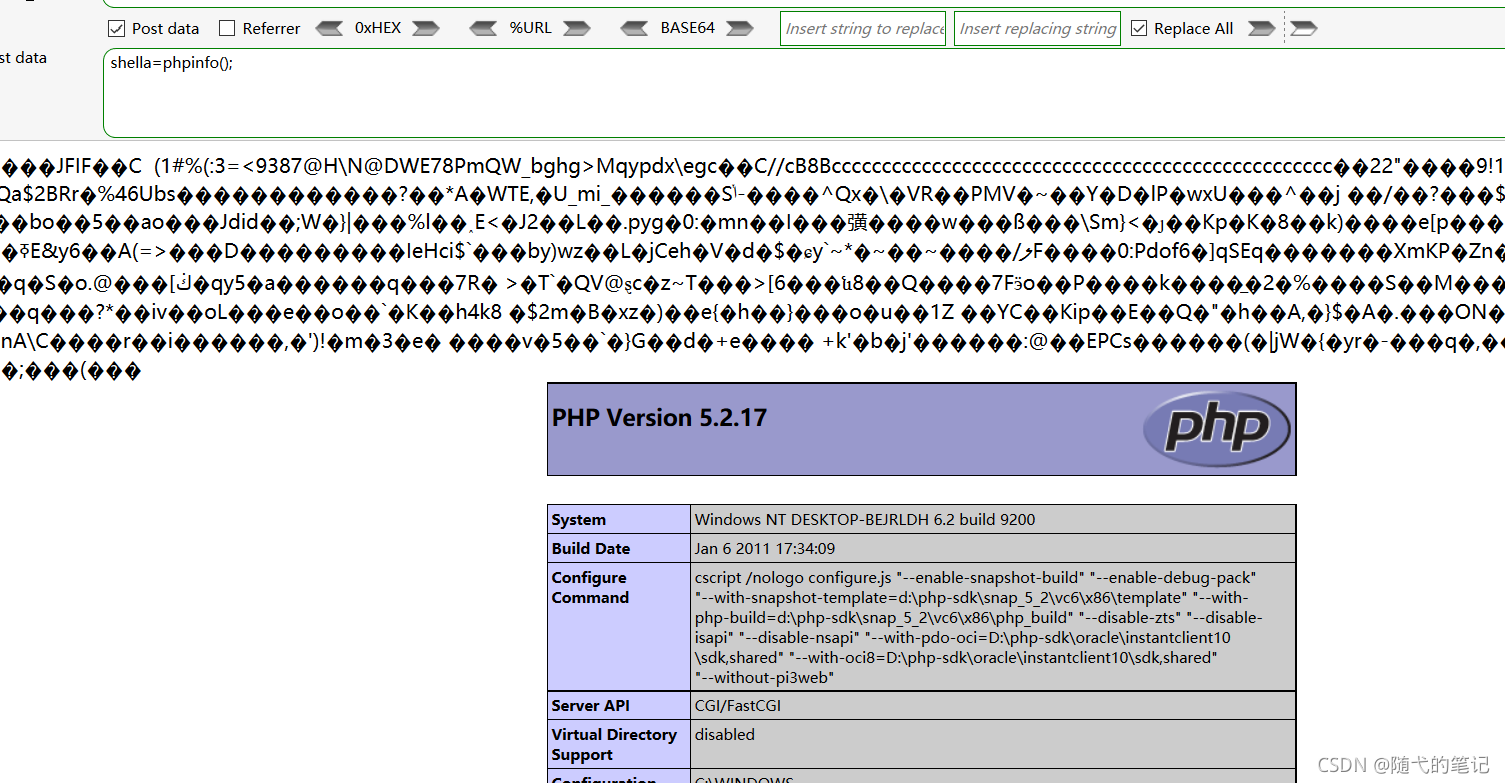This screenshot has width=1505, height=783.
Task: Click the 0xHEX label
Action: click(378, 28)
